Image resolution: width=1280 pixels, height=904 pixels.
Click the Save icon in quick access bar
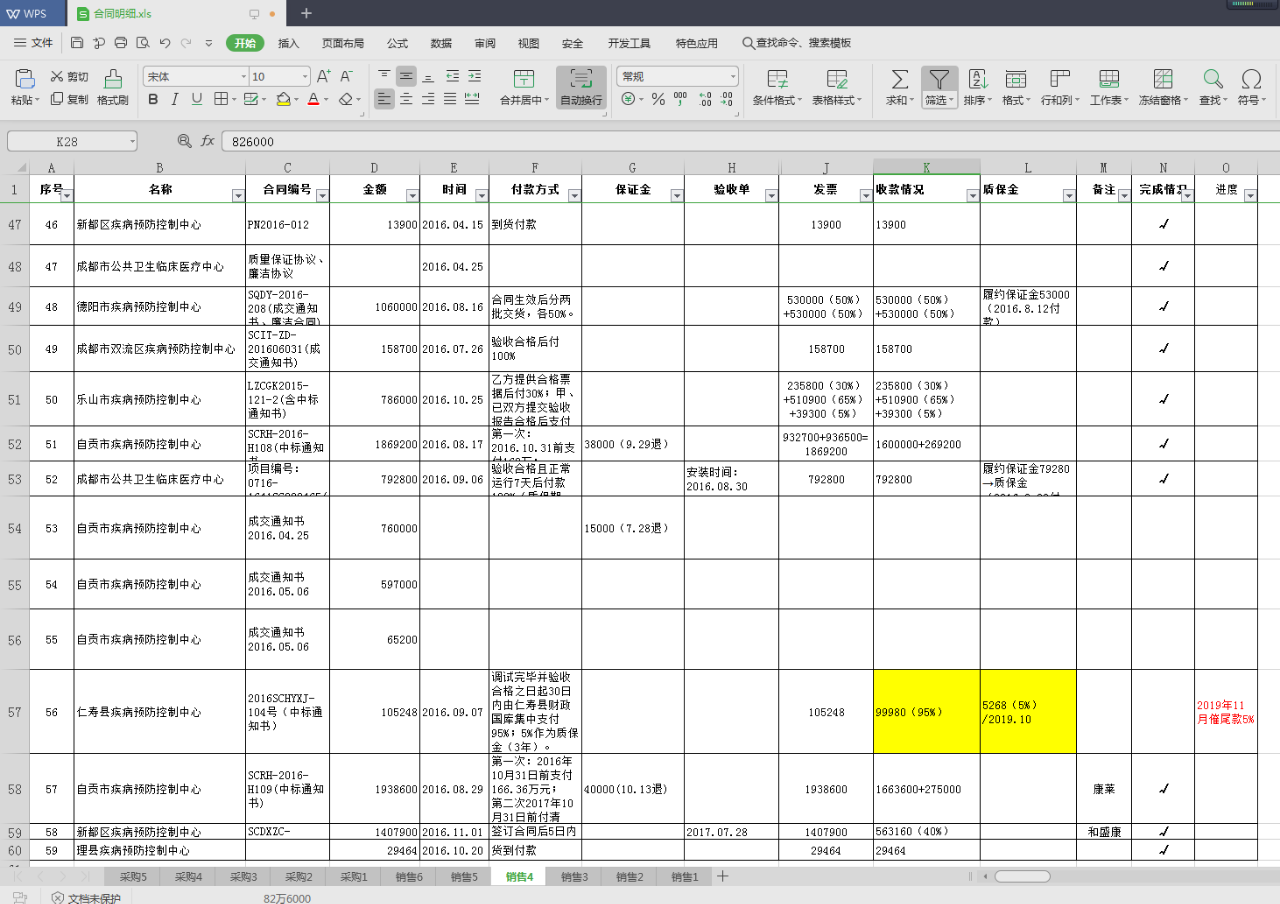(77, 43)
